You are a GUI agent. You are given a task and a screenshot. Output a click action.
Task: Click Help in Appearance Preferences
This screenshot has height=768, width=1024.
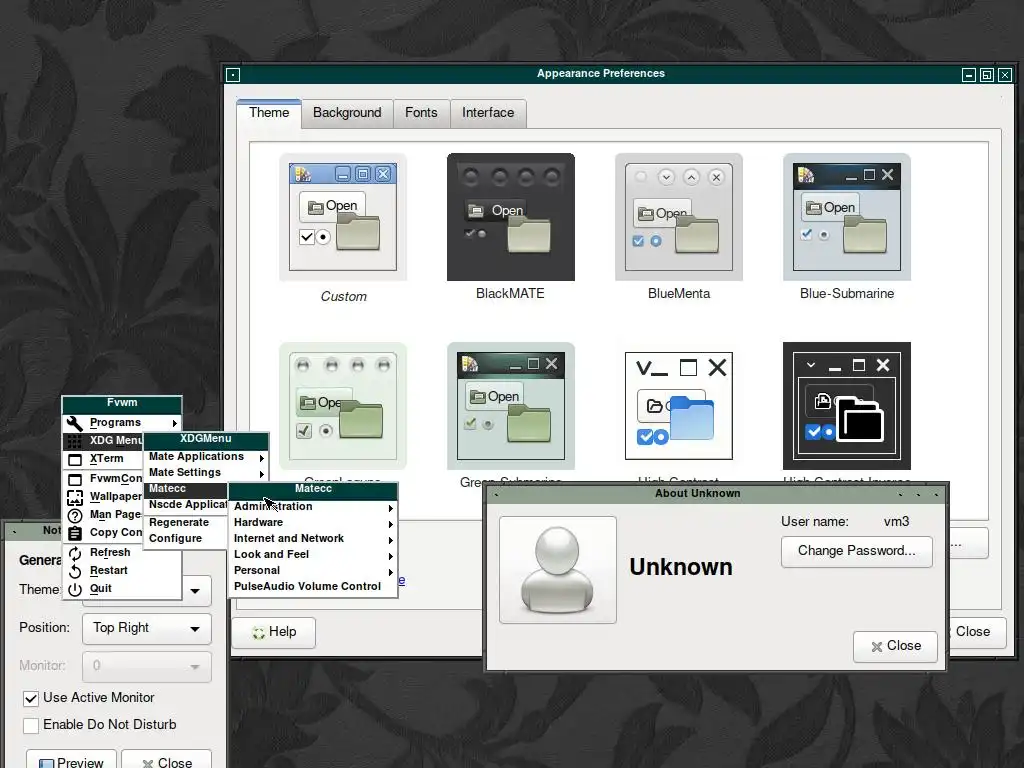pyautogui.click(x=274, y=632)
